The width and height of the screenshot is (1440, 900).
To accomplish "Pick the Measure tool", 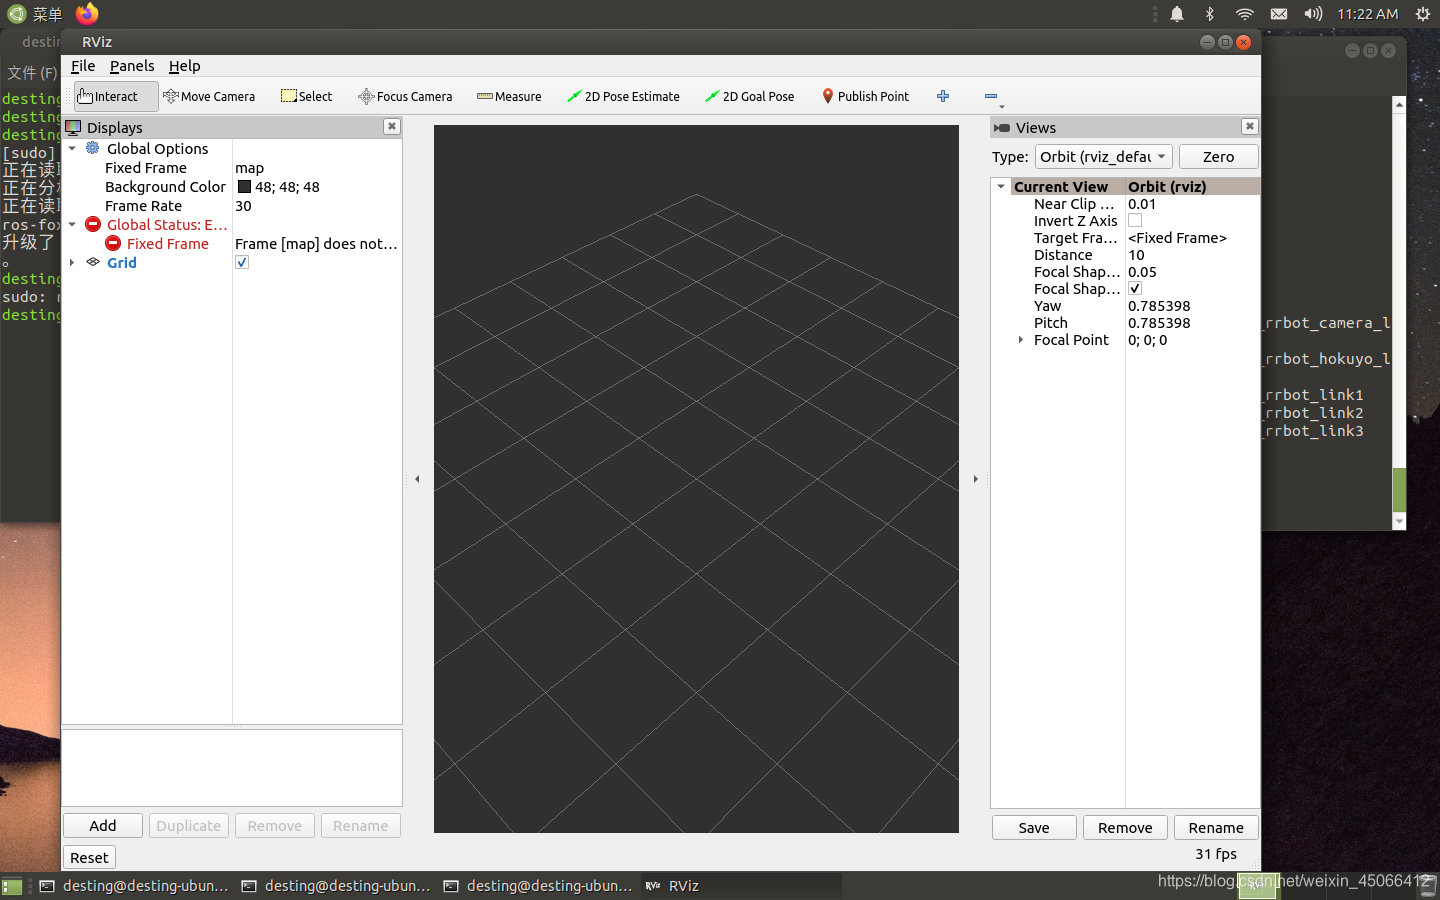I will point(509,96).
